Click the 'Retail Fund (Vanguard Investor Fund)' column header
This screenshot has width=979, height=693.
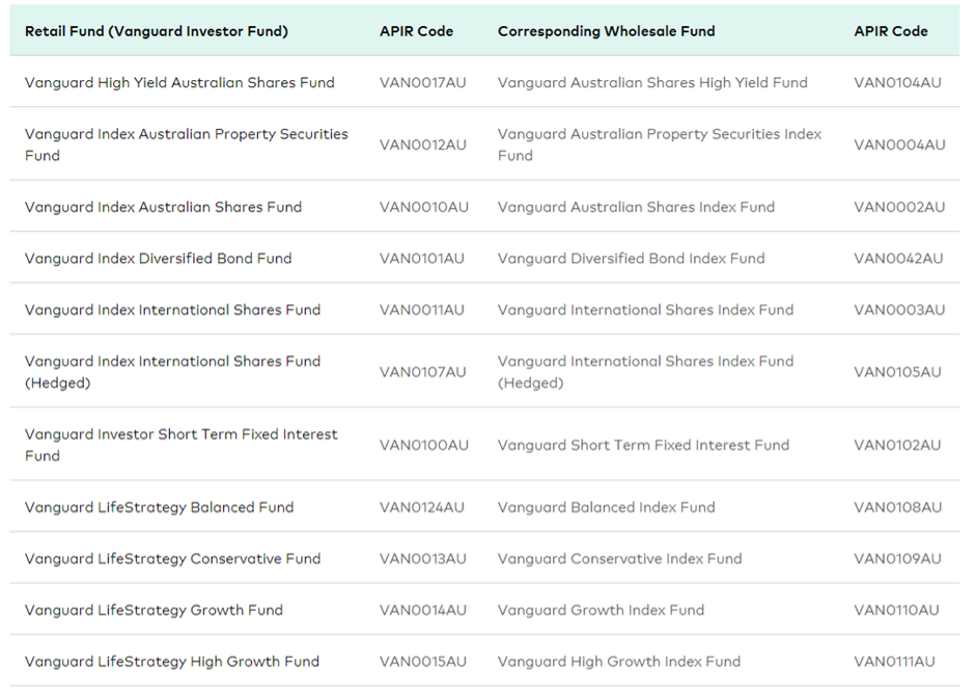click(156, 31)
